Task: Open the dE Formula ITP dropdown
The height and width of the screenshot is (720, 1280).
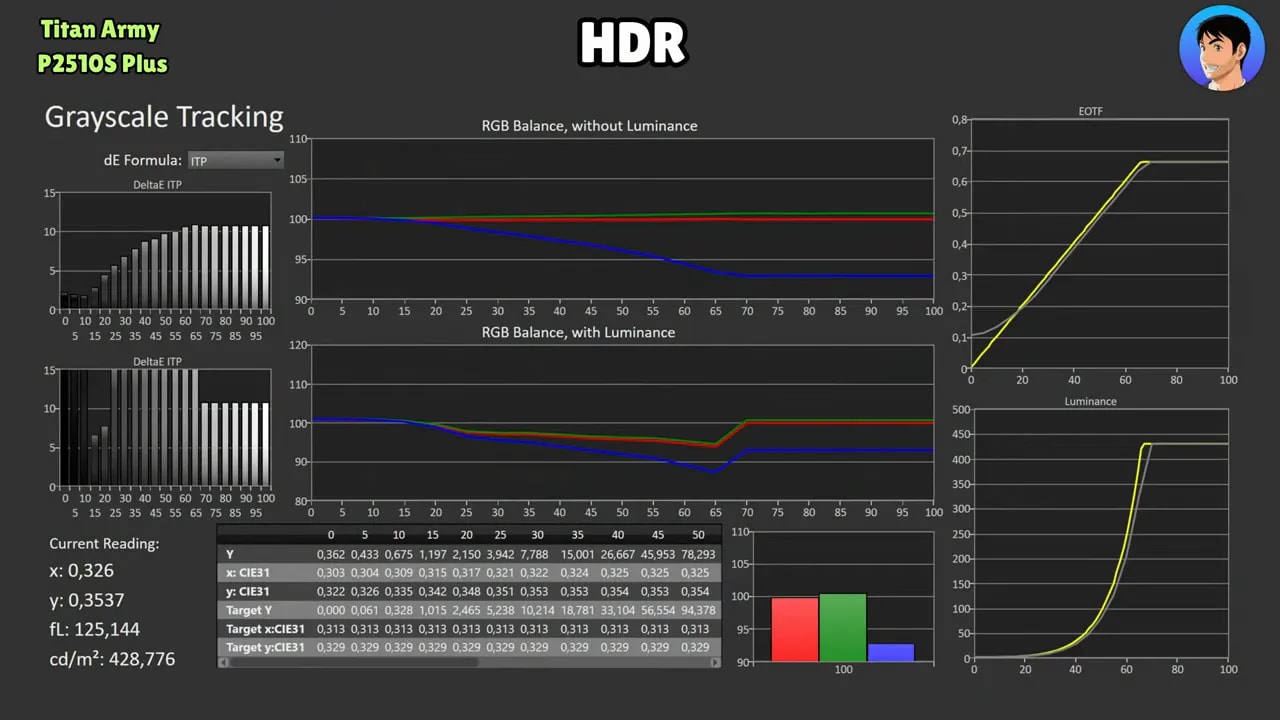Action: click(236, 160)
